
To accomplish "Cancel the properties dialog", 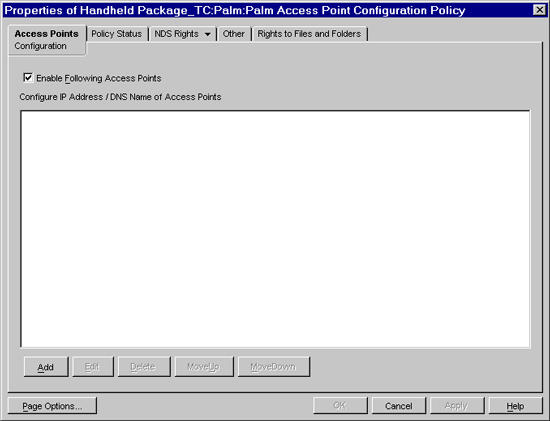I will pyautogui.click(x=398, y=406).
